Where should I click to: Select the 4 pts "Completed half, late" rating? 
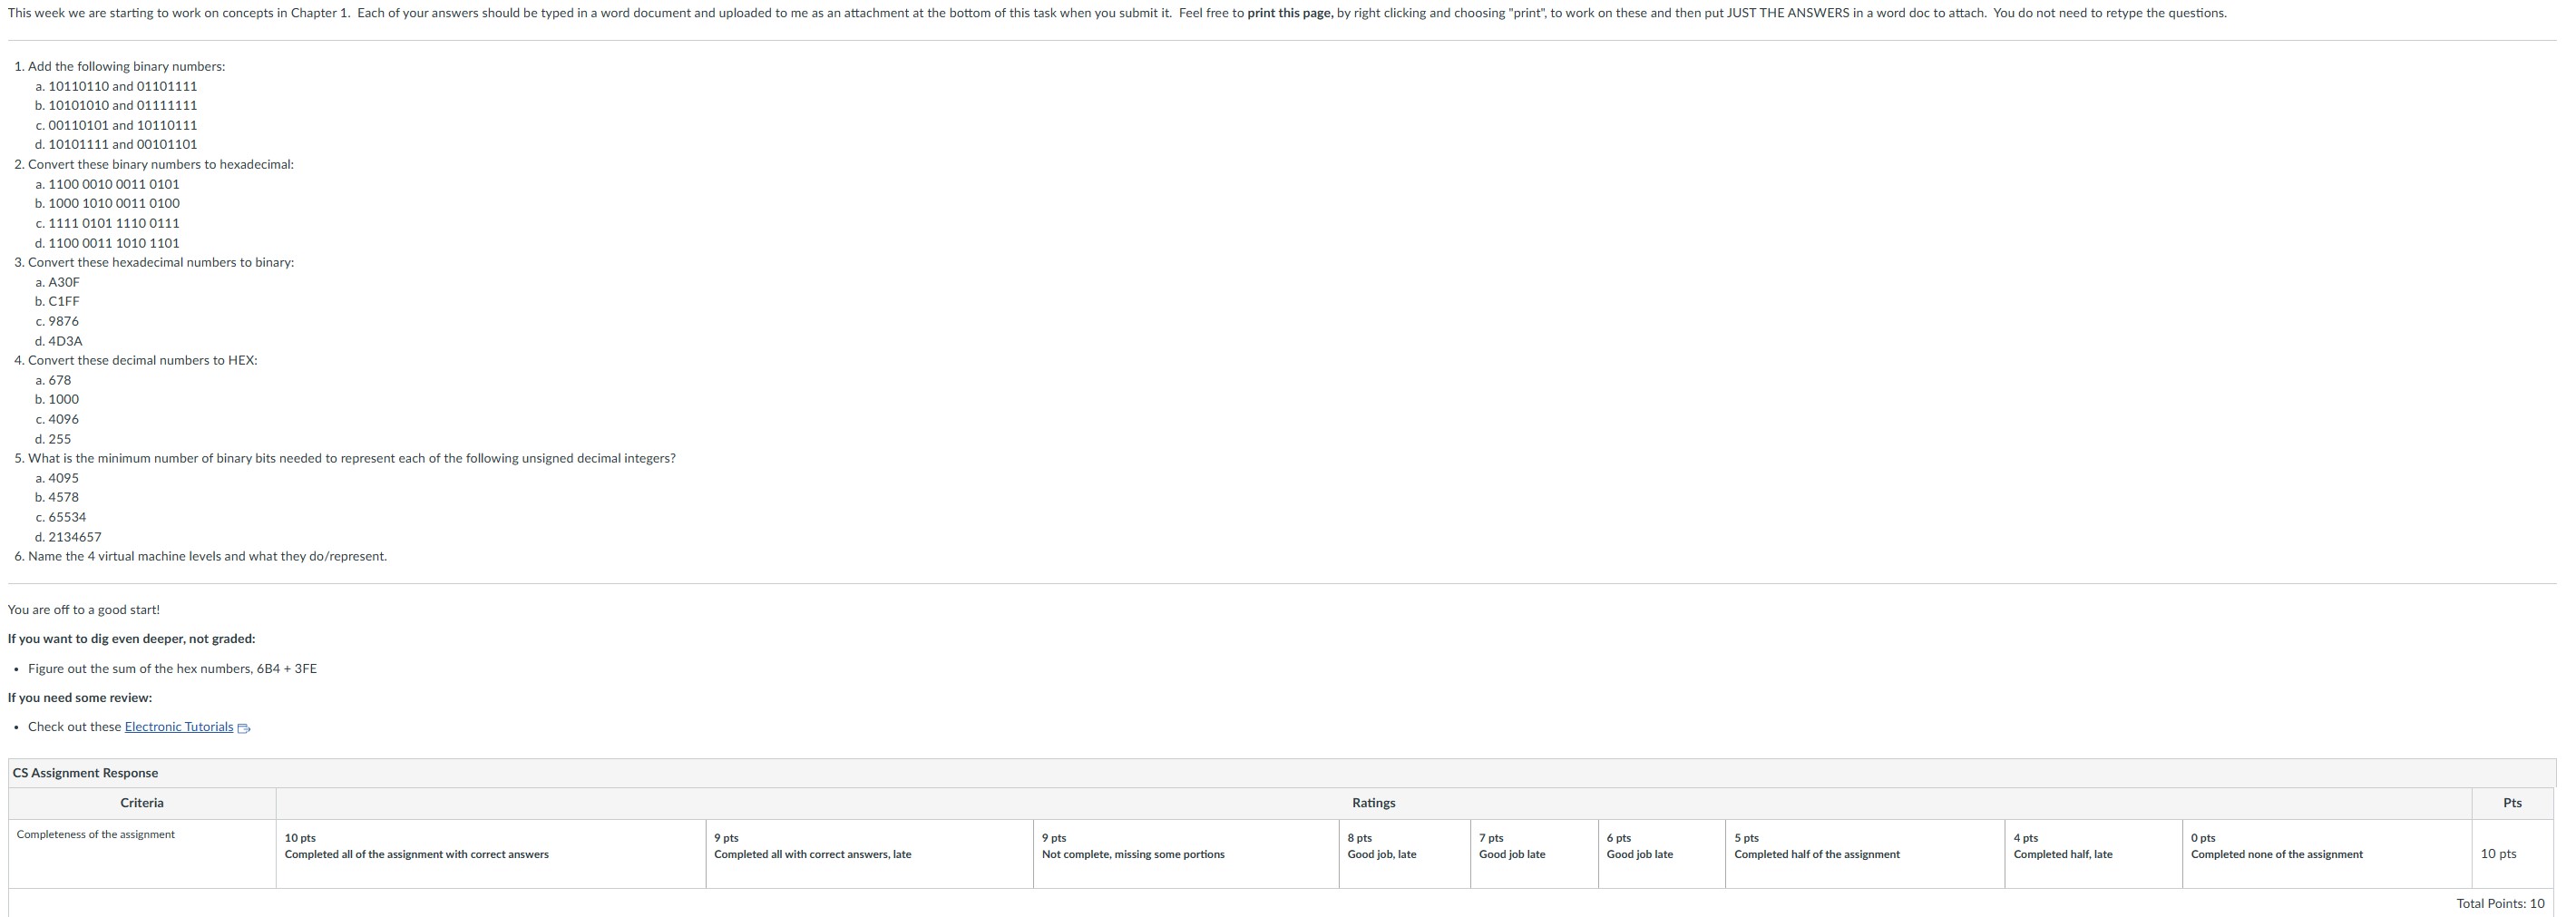(2094, 854)
